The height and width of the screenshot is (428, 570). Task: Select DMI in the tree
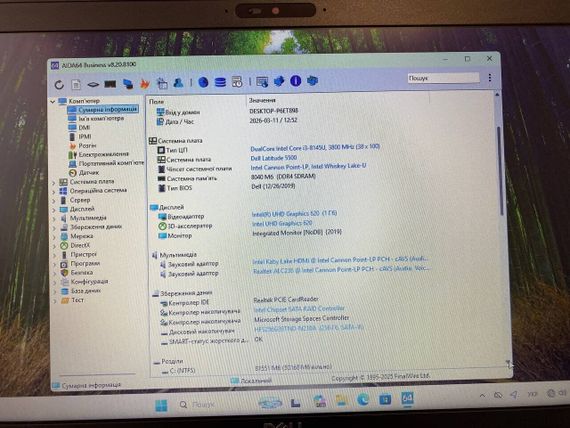tap(84, 128)
